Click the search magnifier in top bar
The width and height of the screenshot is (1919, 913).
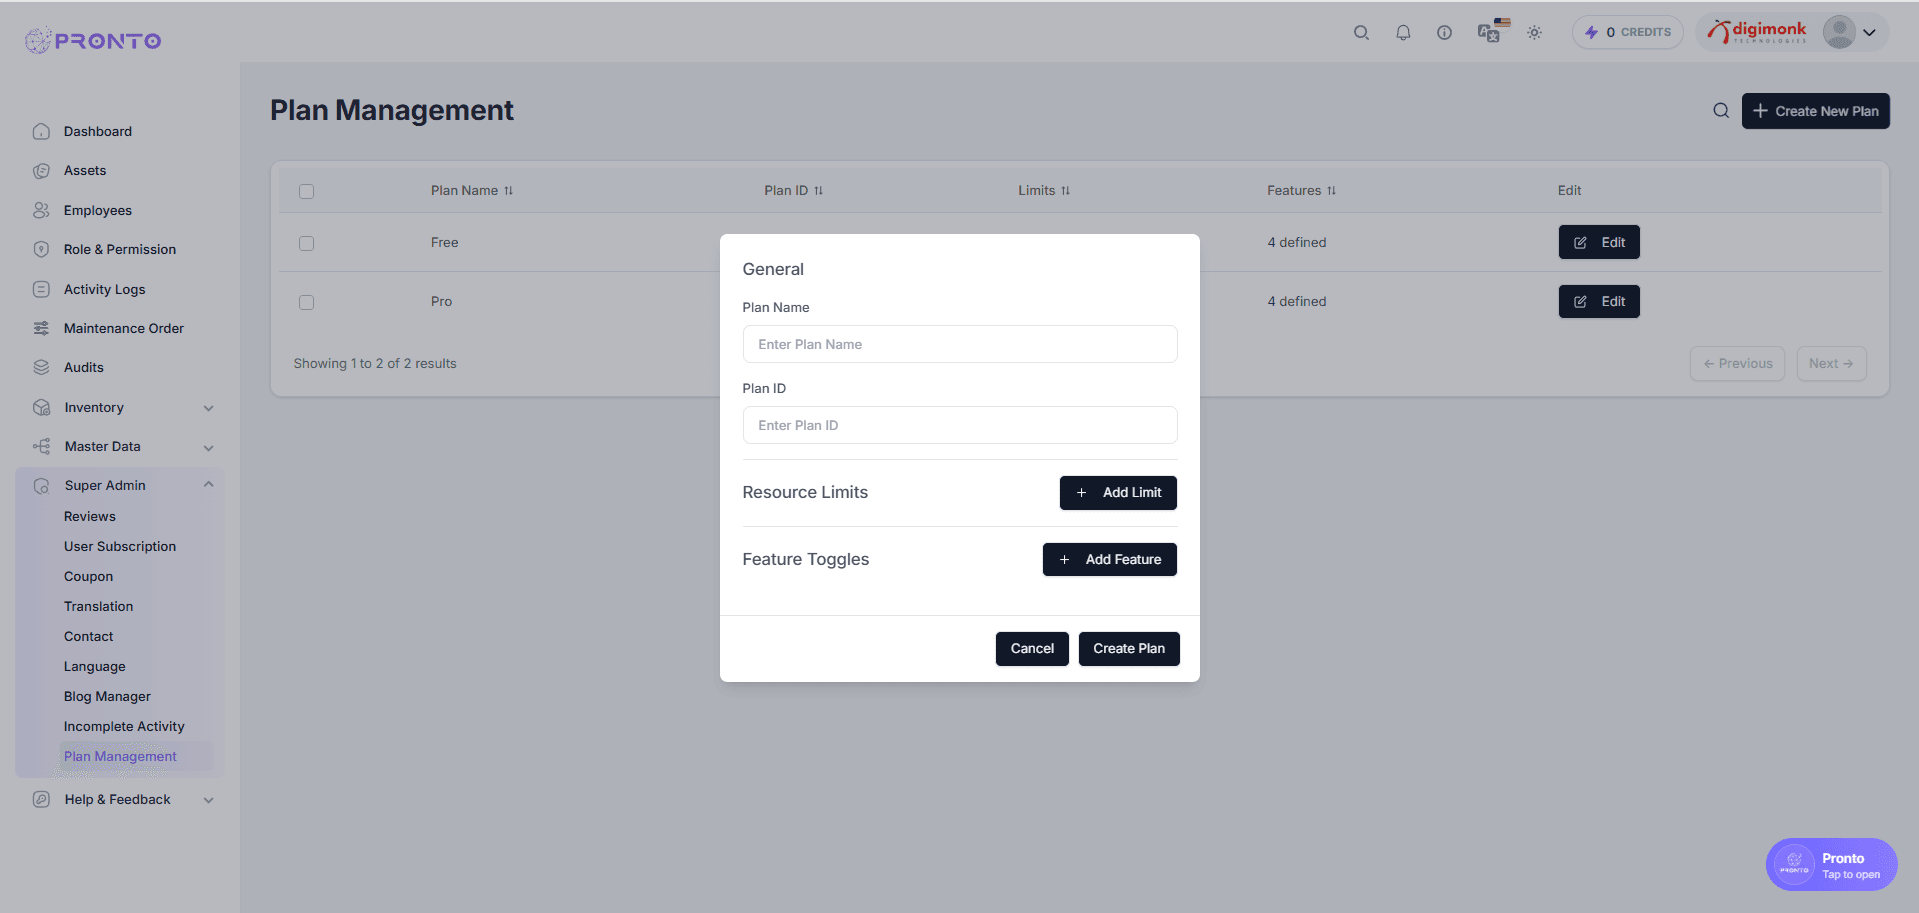click(x=1361, y=32)
